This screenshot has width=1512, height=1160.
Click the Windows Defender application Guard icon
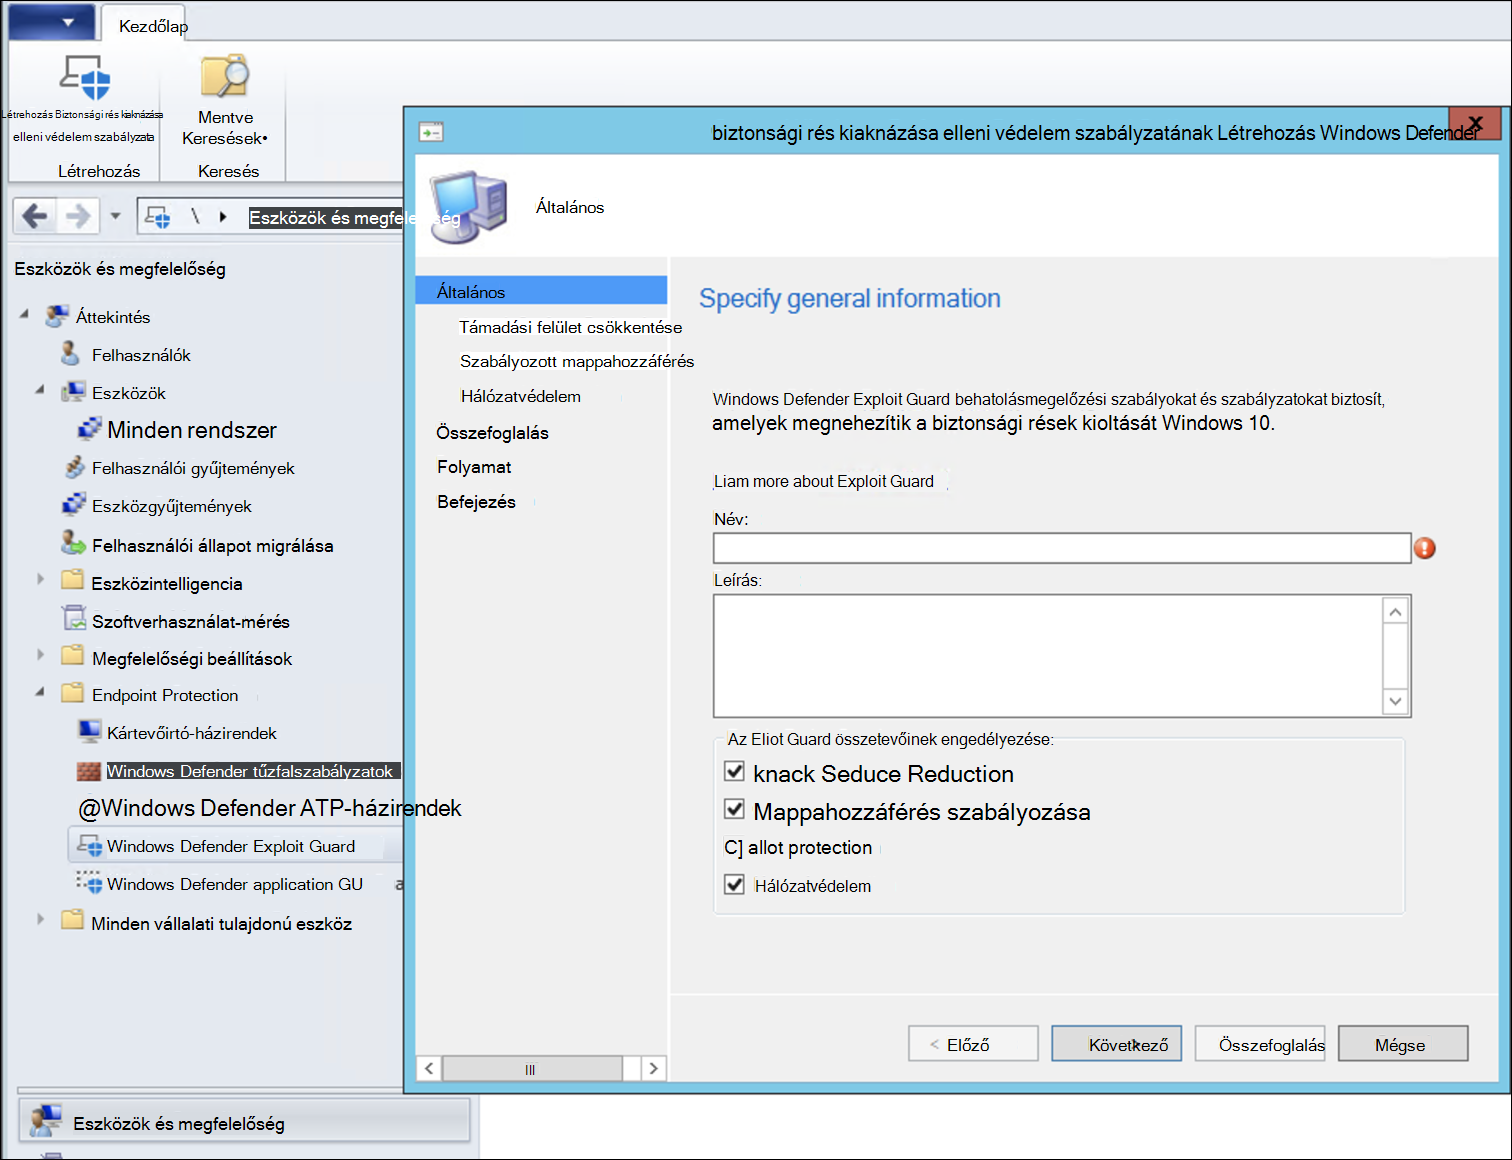[89, 883]
